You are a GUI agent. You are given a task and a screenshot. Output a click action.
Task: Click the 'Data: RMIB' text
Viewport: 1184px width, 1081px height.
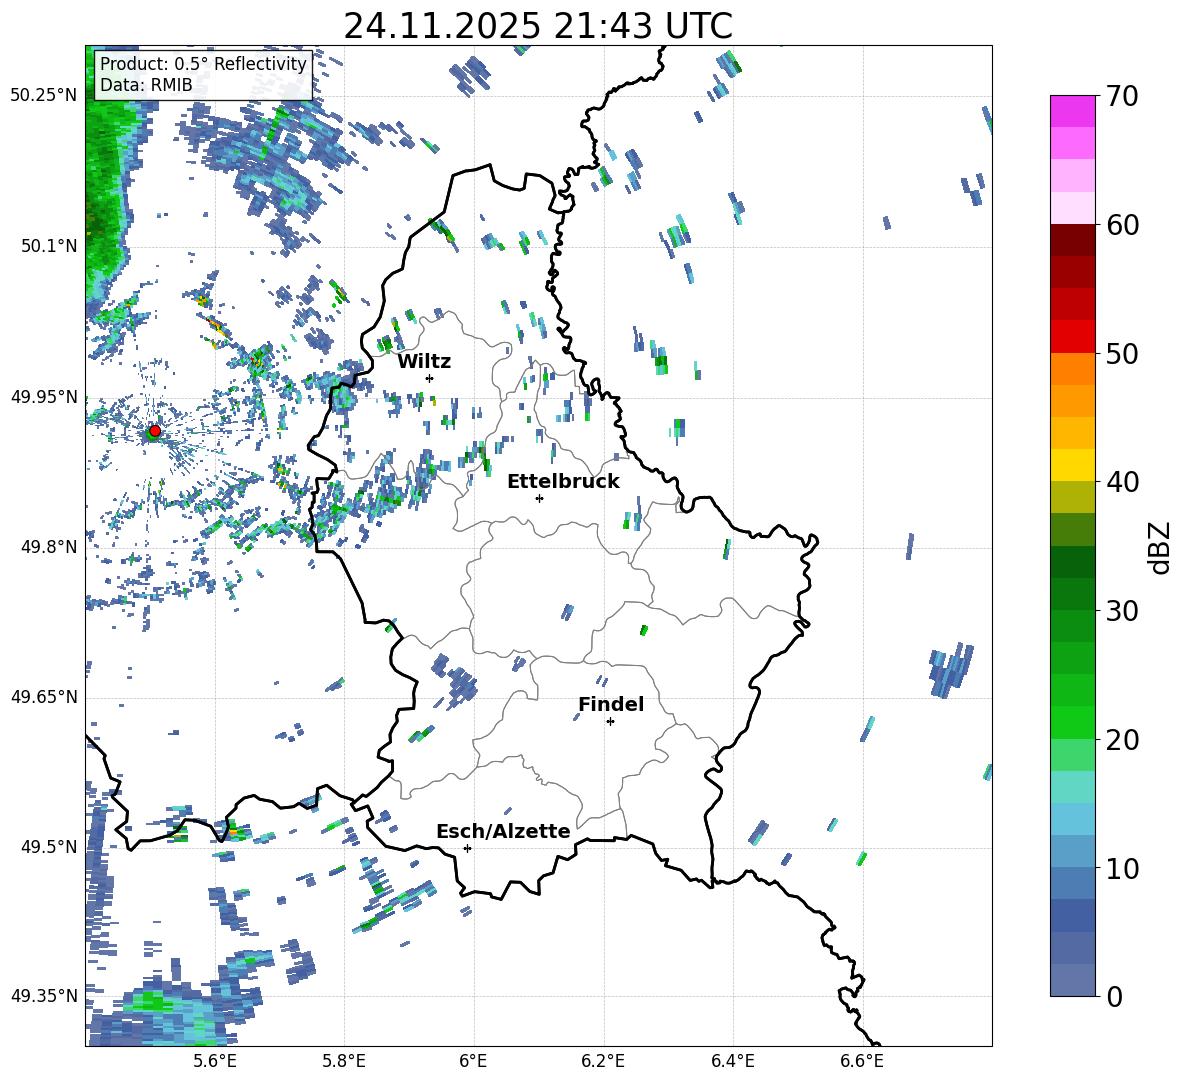(x=146, y=85)
